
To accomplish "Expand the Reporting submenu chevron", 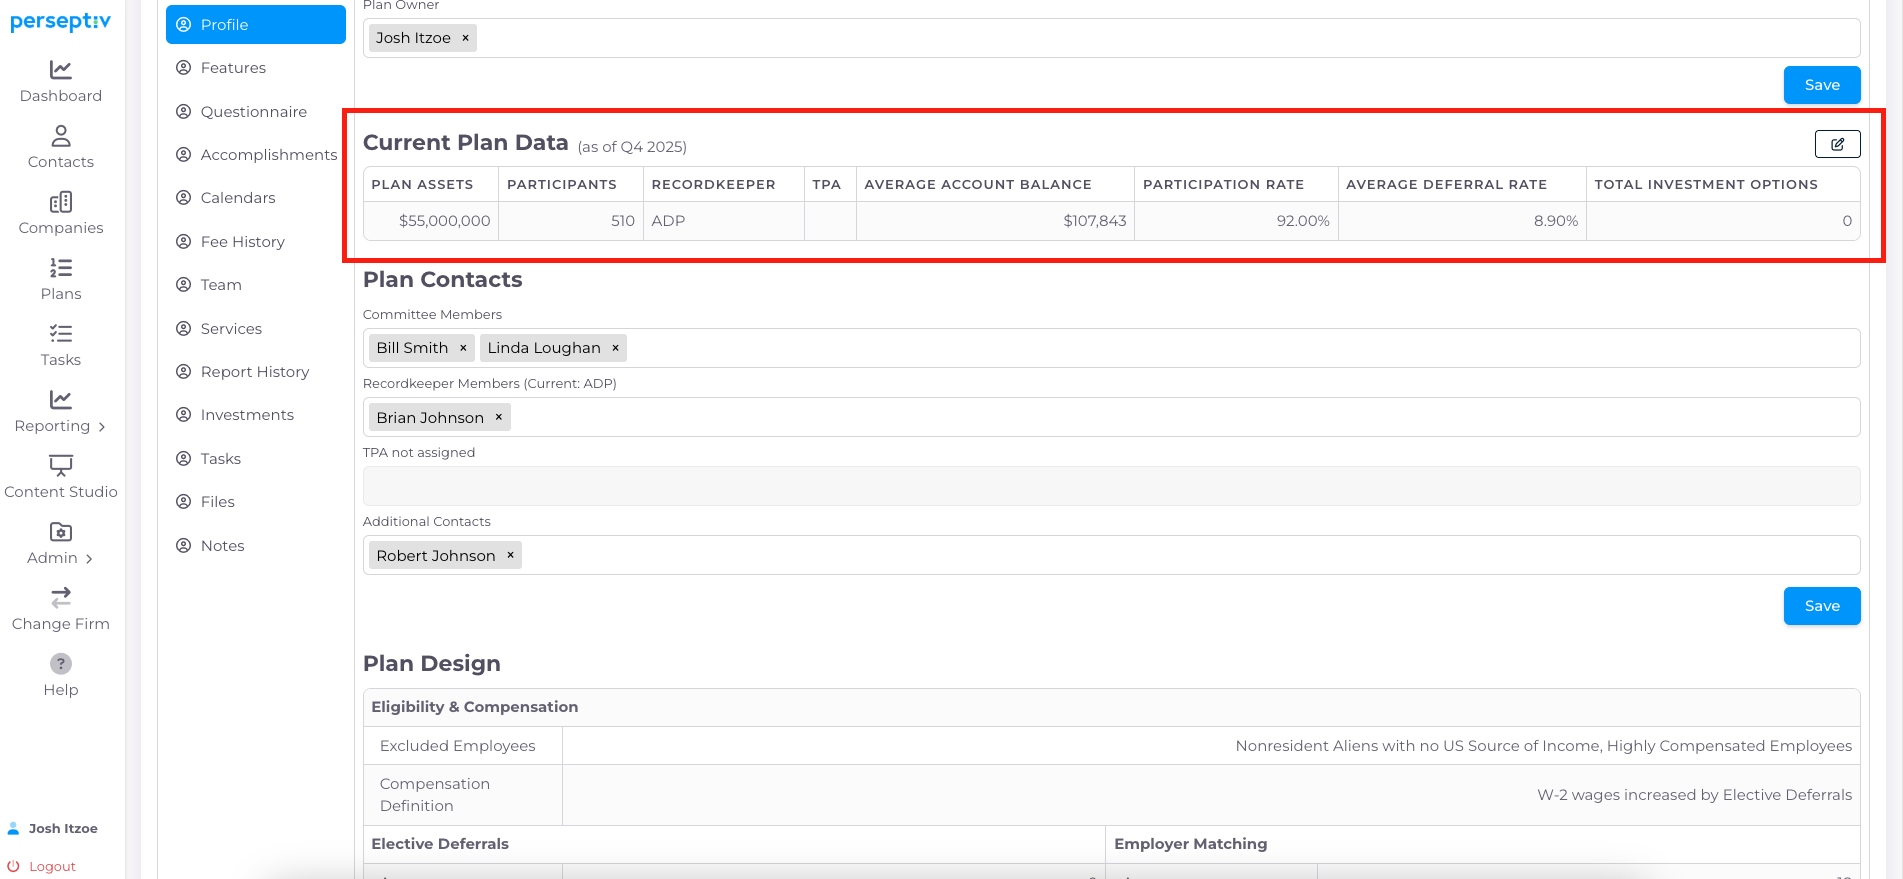I will click(102, 427).
